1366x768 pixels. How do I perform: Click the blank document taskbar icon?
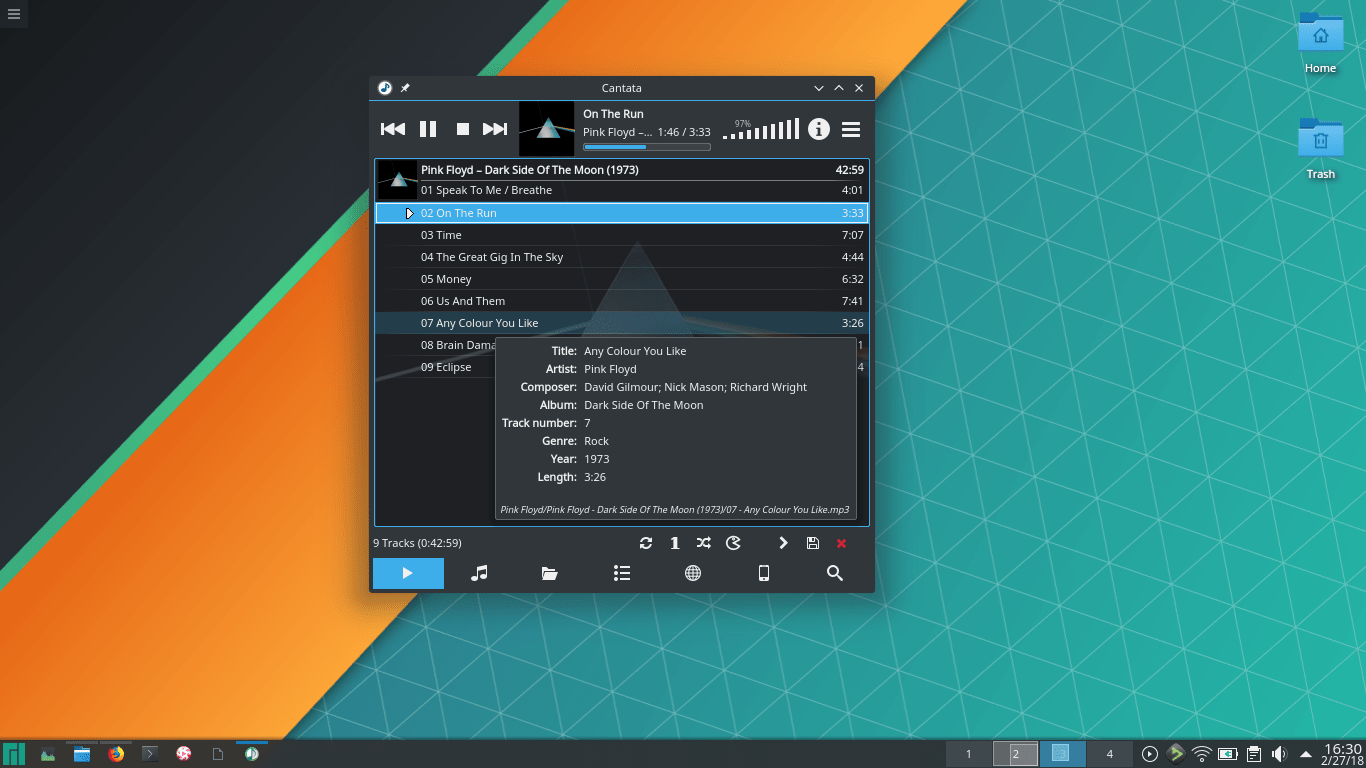[x=217, y=754]
